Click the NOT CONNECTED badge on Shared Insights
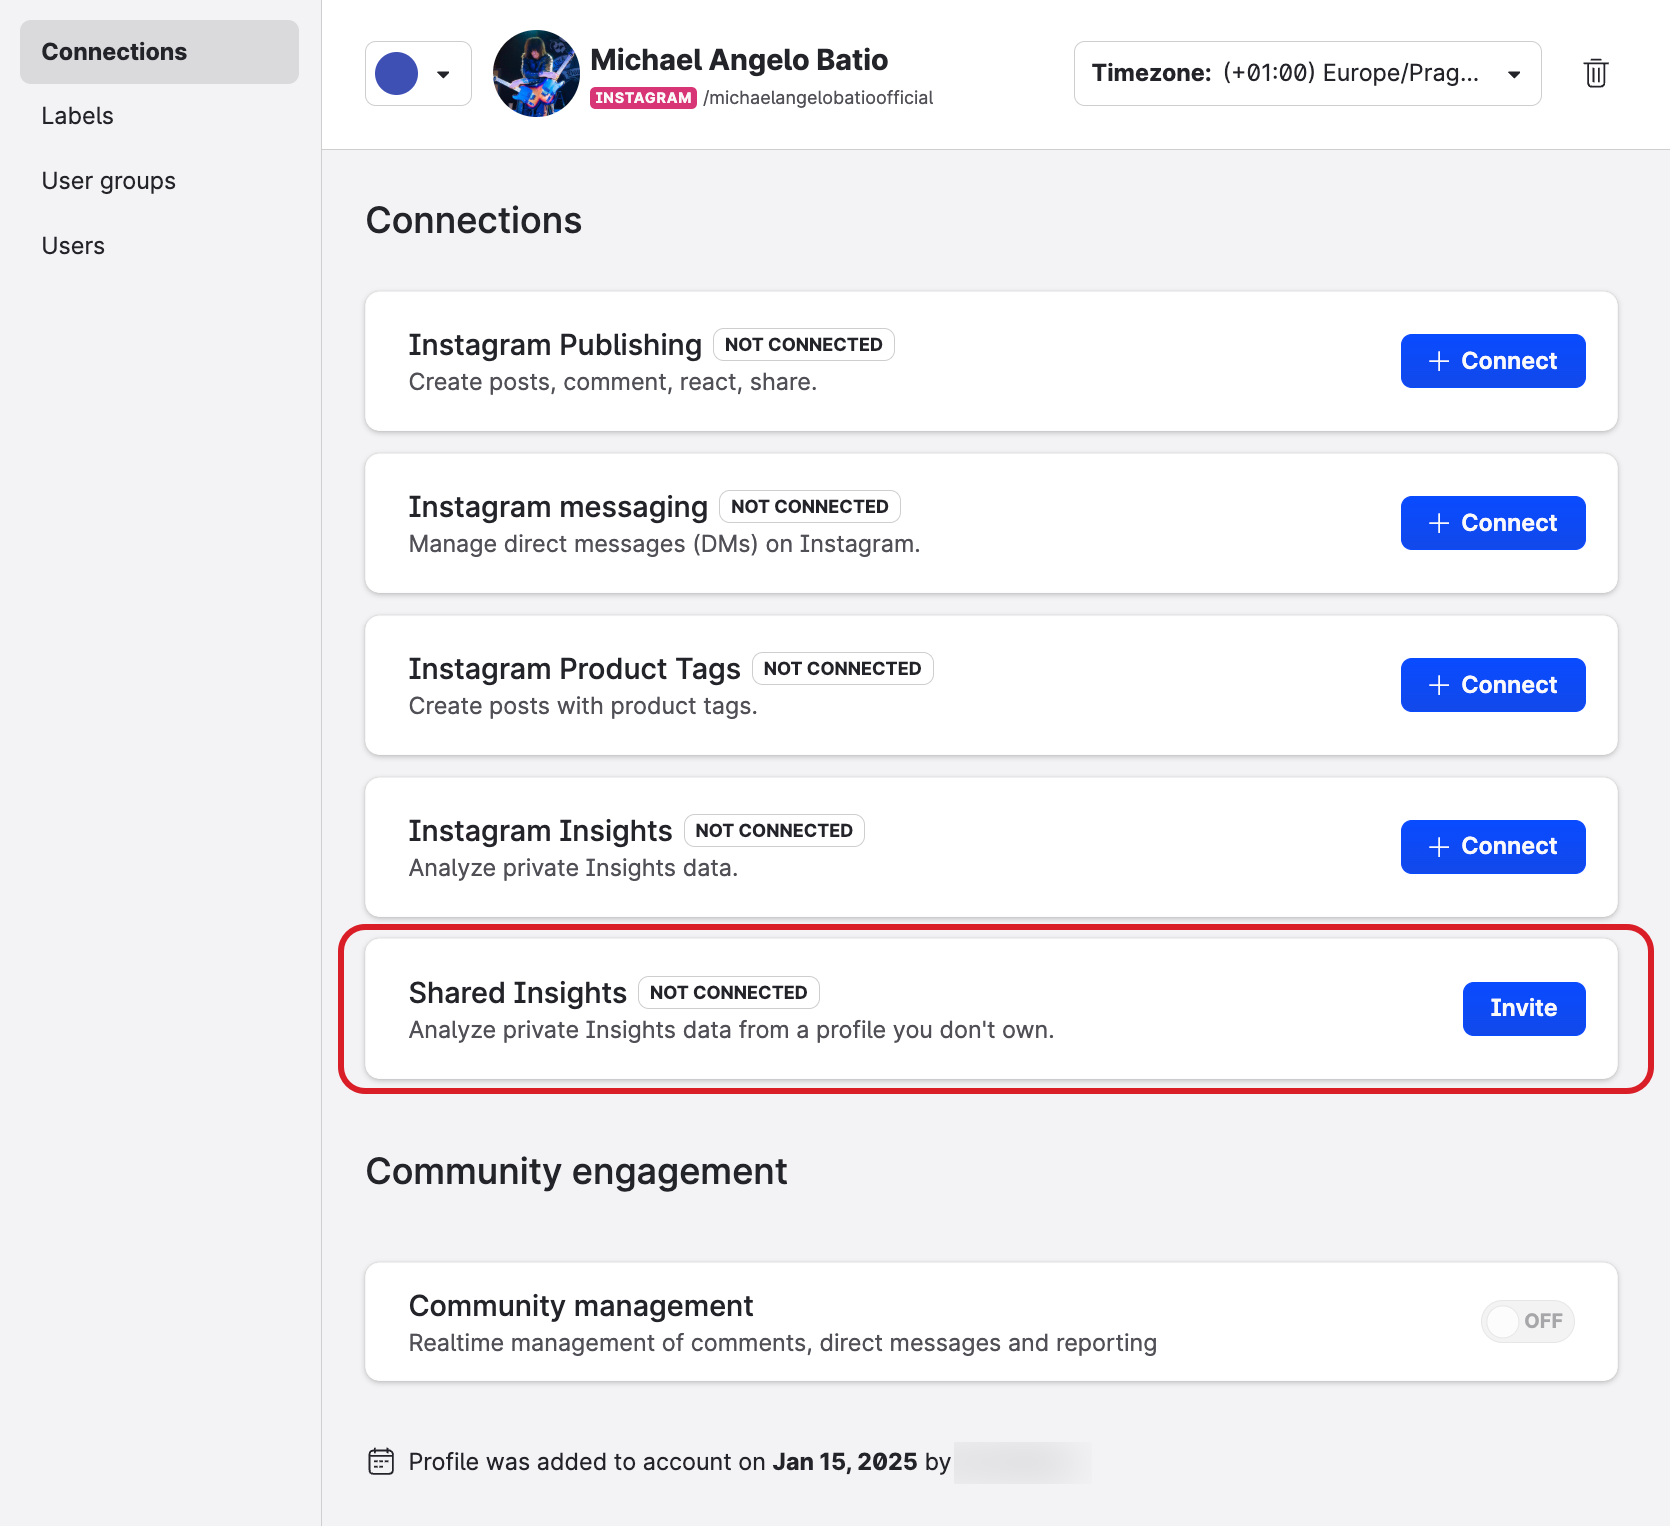The width and height of the screenshot is (1670, 1526). coord(728,992)
